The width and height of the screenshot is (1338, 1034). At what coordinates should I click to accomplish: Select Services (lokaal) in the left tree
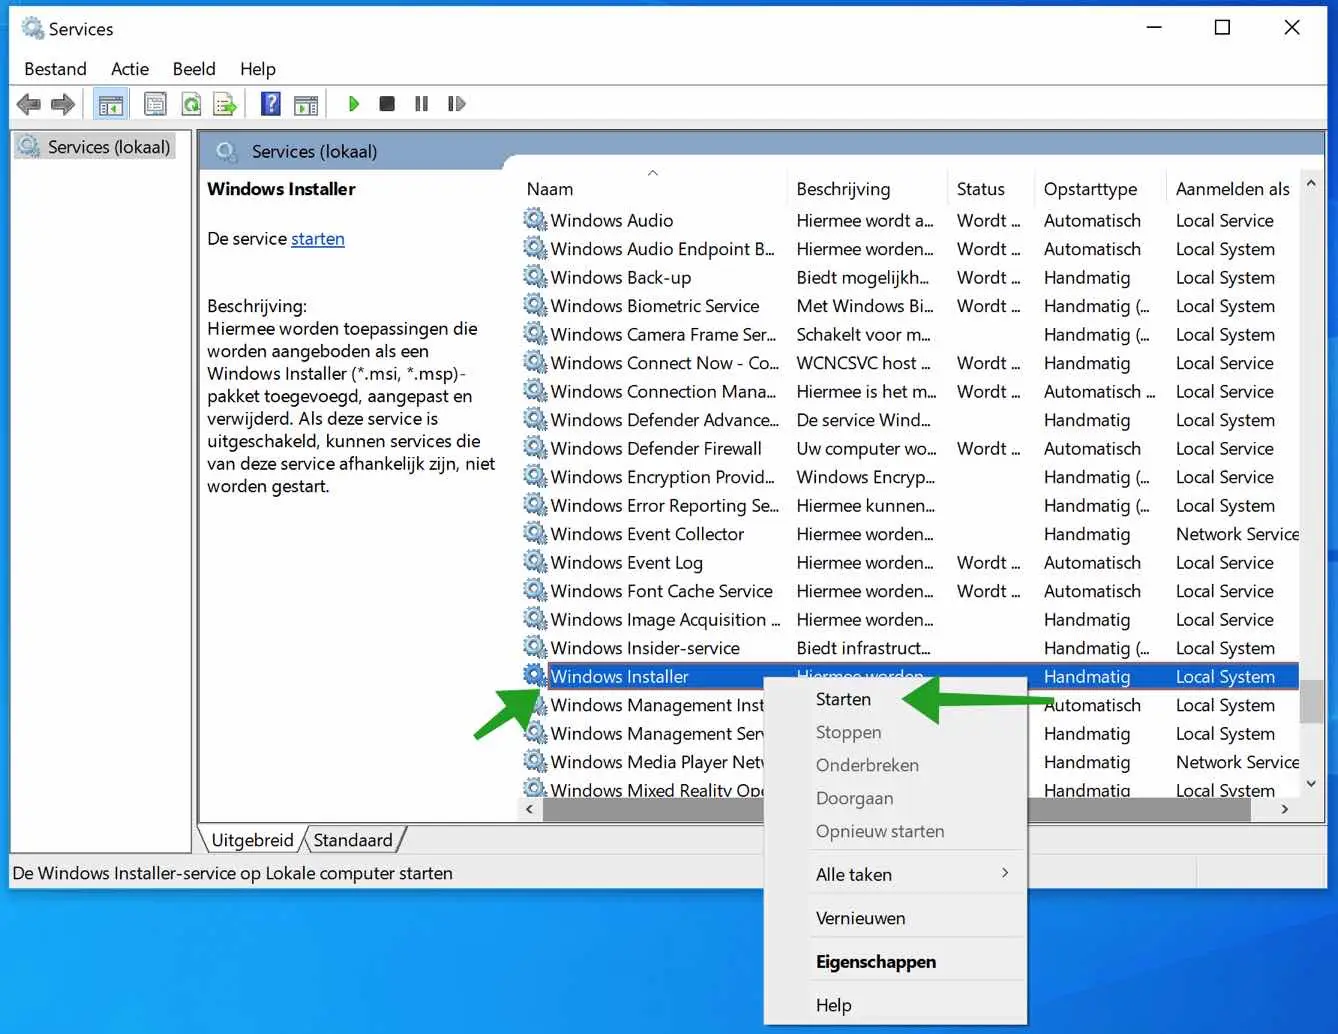(x=97, y=147)
